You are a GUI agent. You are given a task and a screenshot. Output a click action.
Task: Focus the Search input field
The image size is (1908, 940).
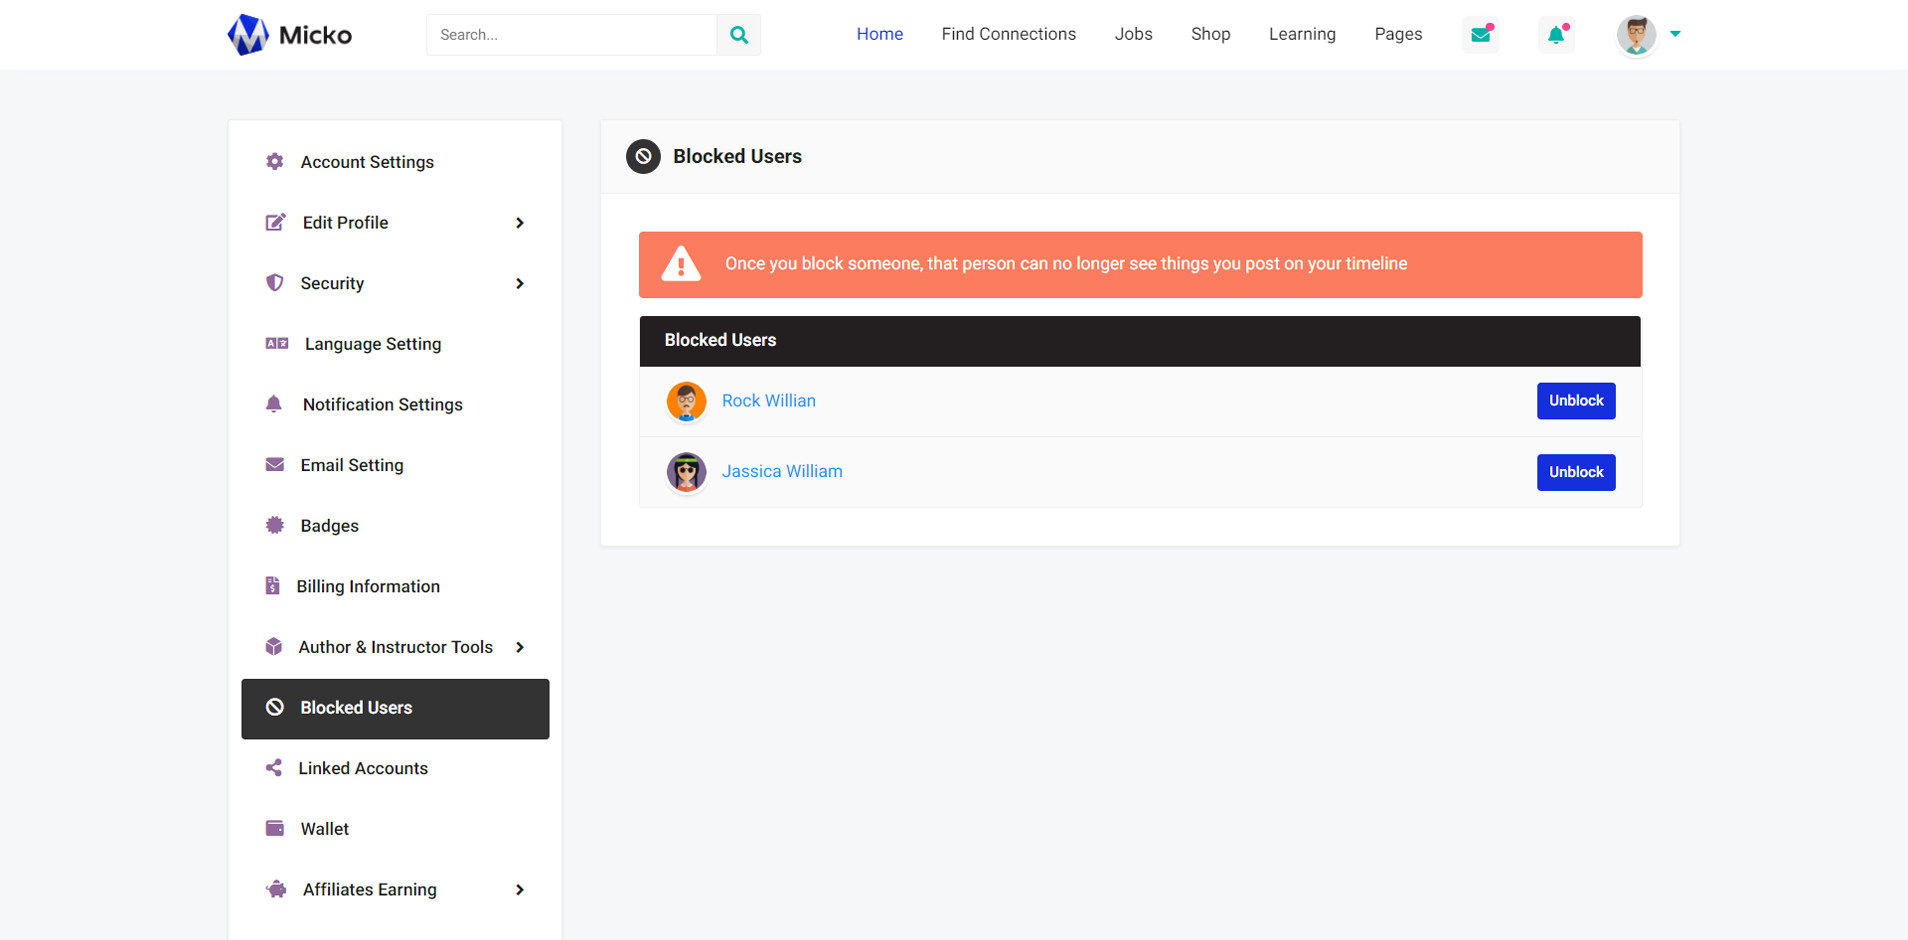(571, 35)
